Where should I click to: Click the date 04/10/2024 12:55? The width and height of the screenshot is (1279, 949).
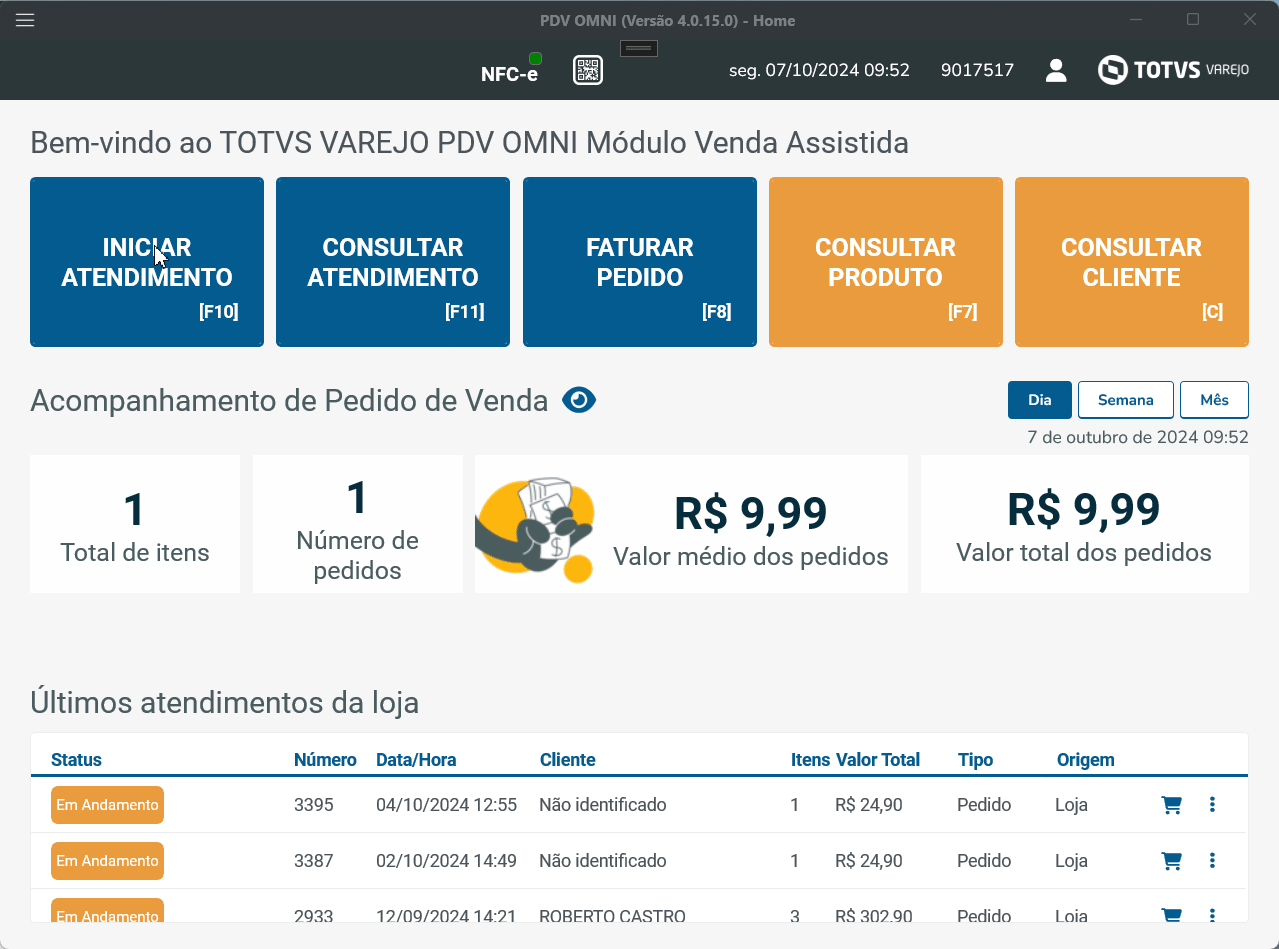pyautogui.click(x=446, y=805)
